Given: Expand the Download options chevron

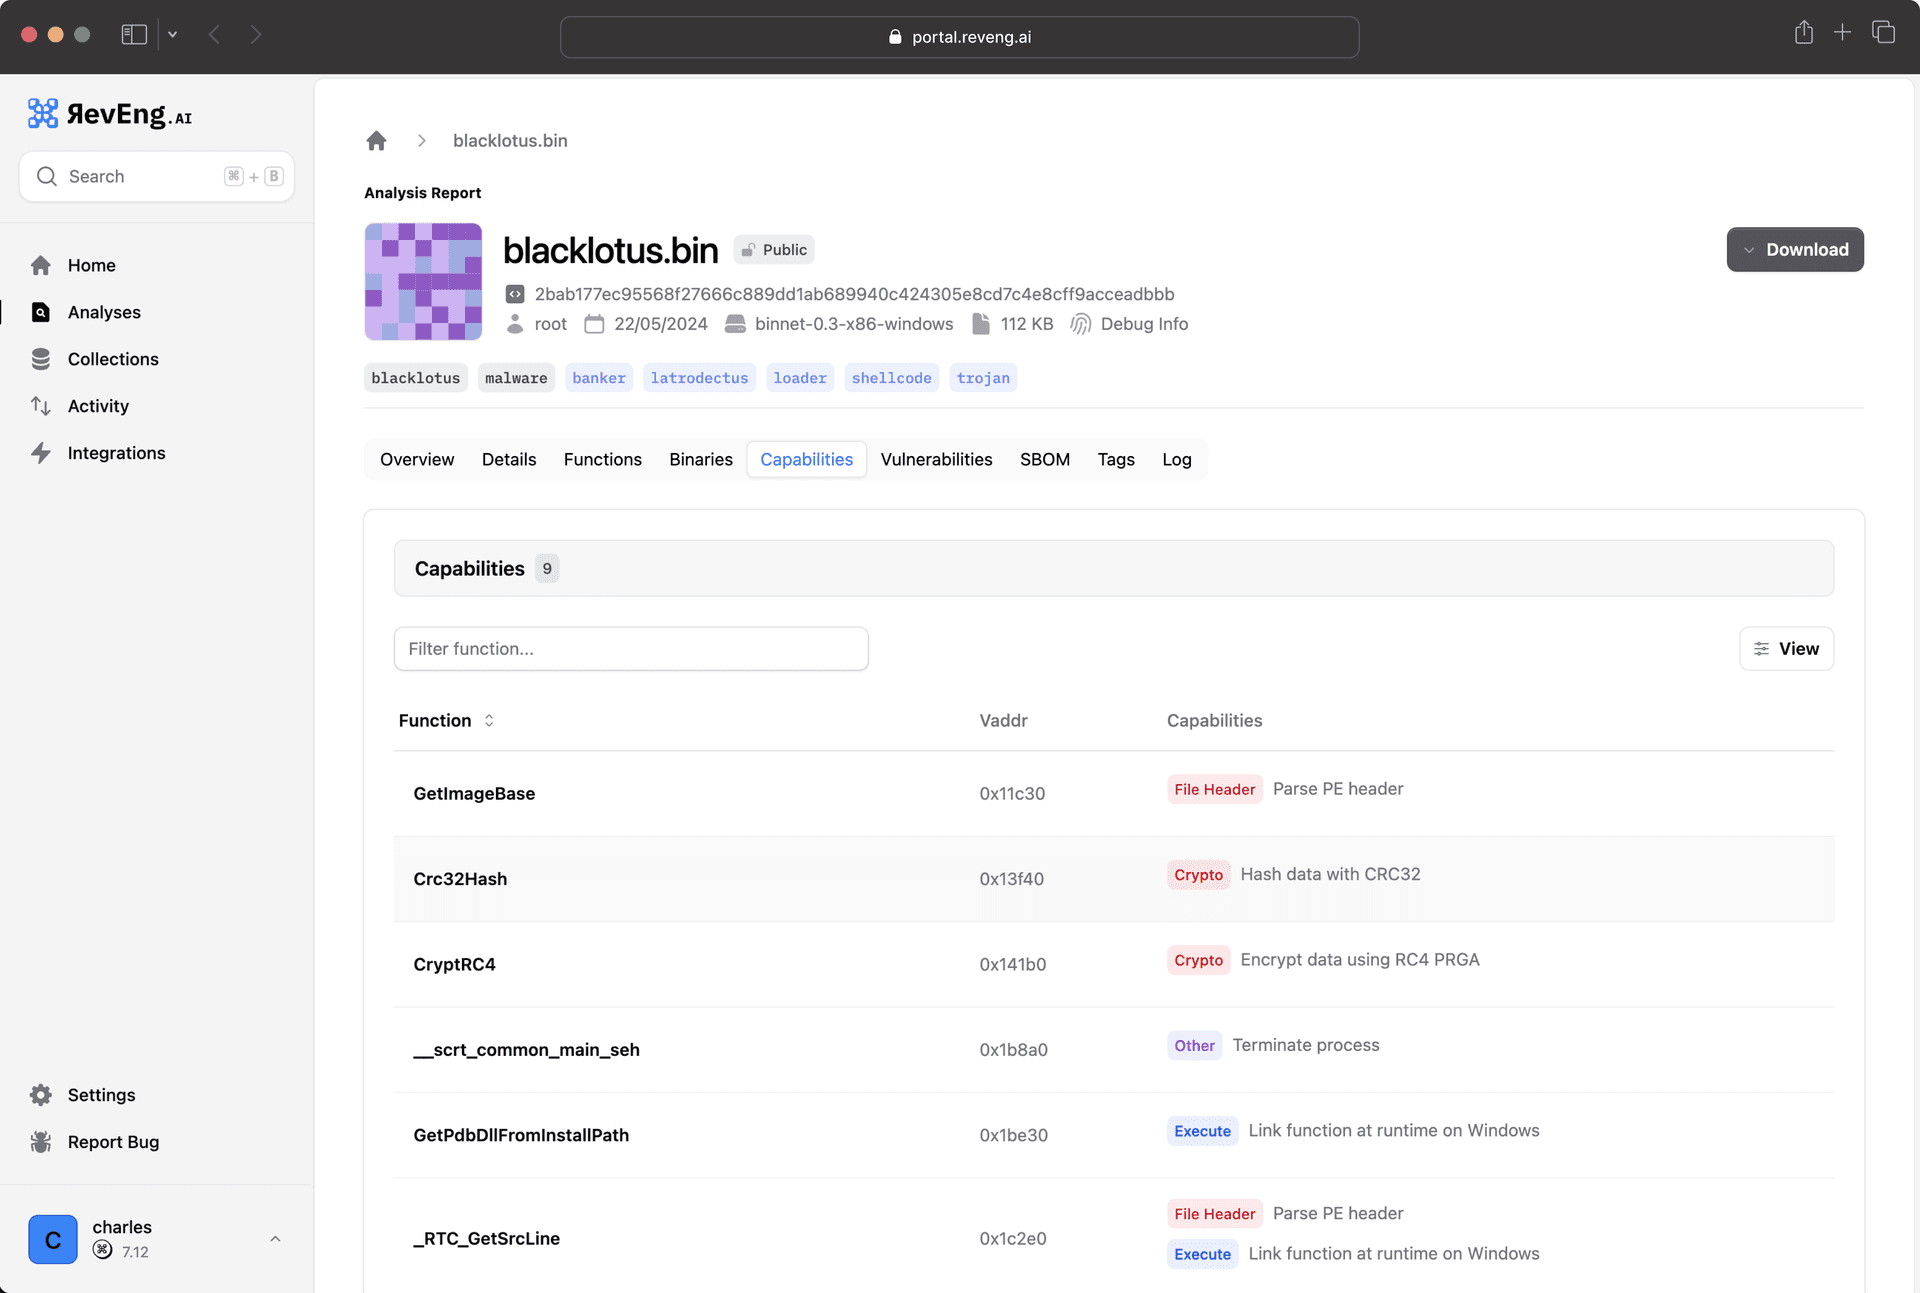Looking at the screenshot, I should tap(1750, 249).
